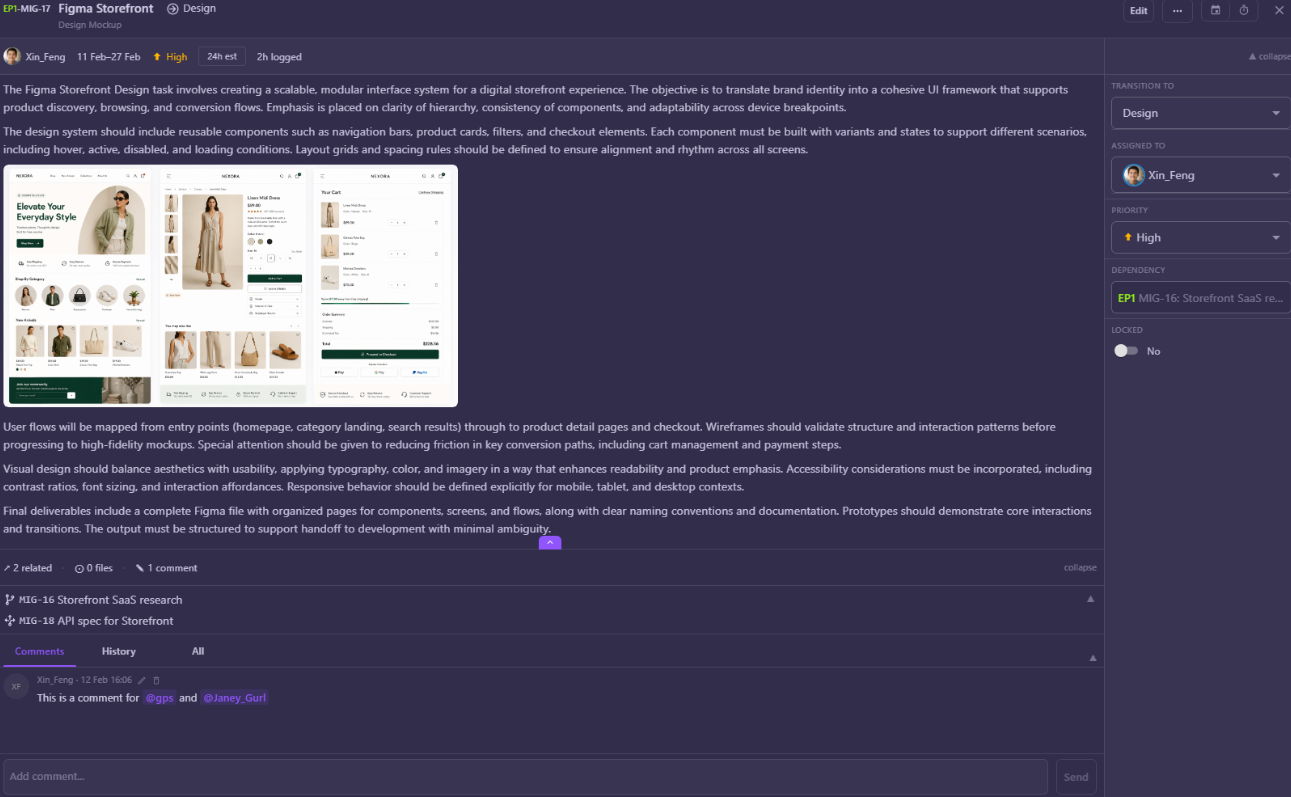Open the Transition To dropdown showing Design
Image resolution: width=1291 pixels, height=797 pixels.
tap(1199, 113)
